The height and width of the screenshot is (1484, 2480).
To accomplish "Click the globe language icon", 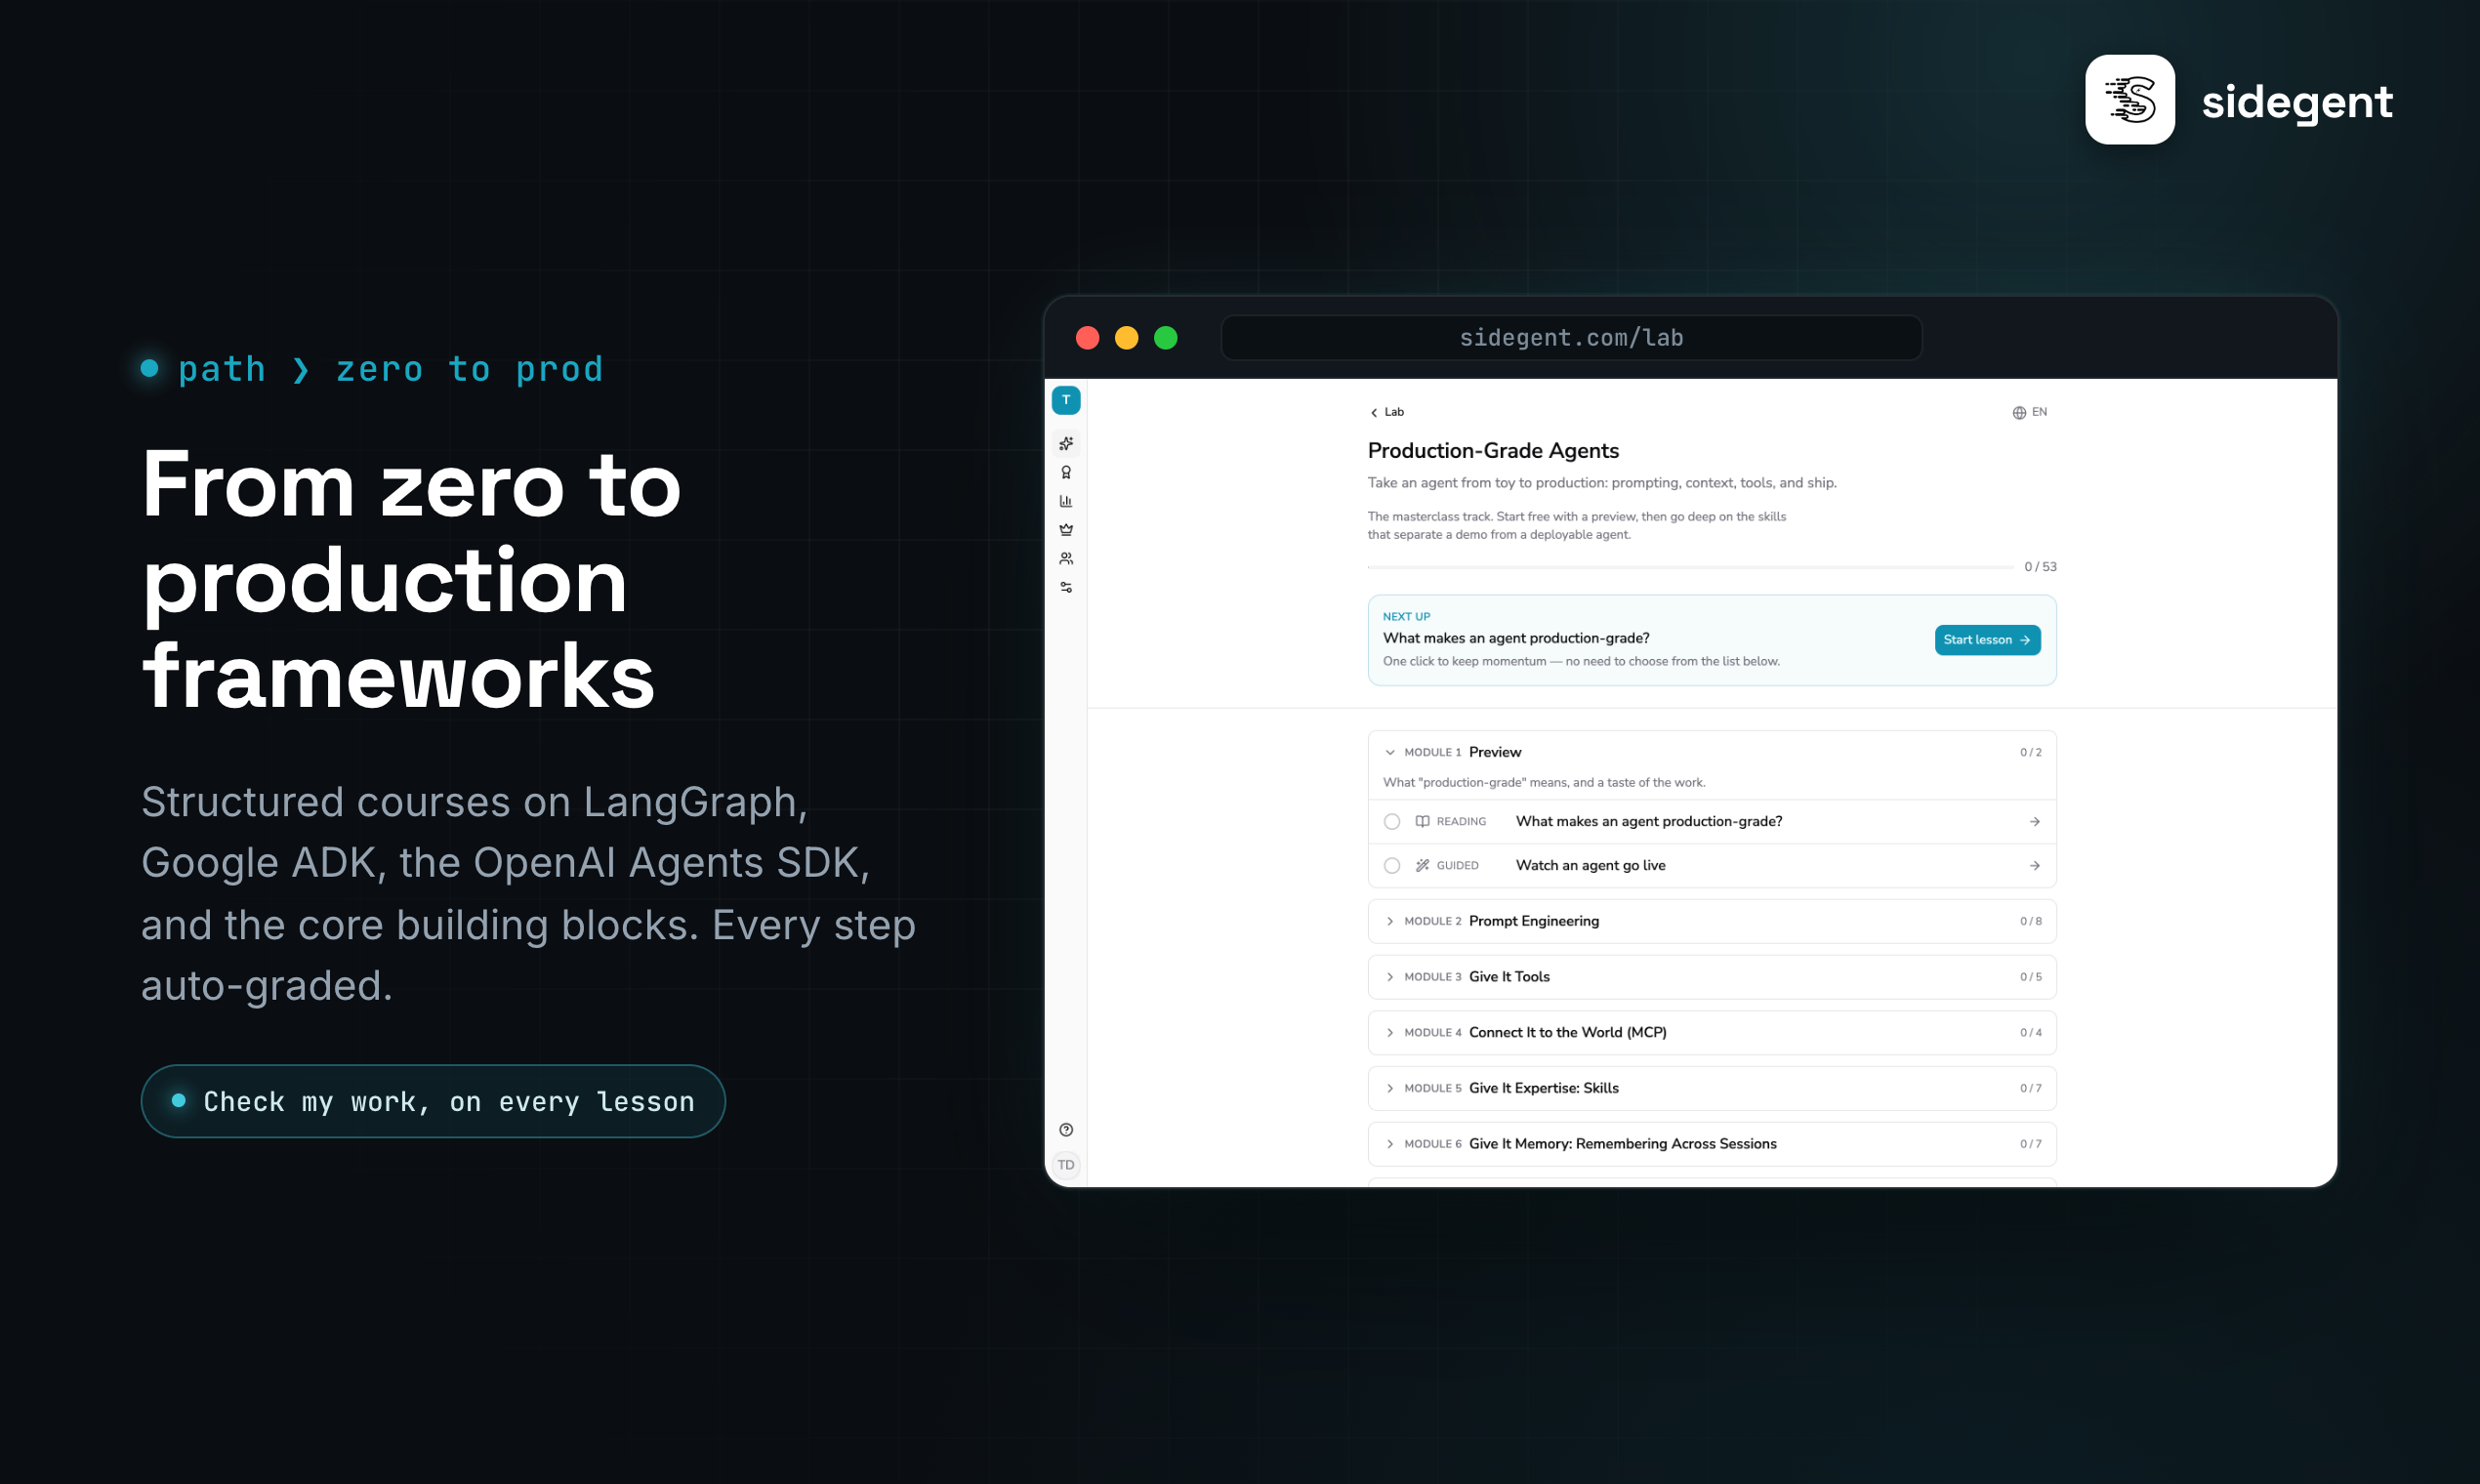I will [2019, 412].
